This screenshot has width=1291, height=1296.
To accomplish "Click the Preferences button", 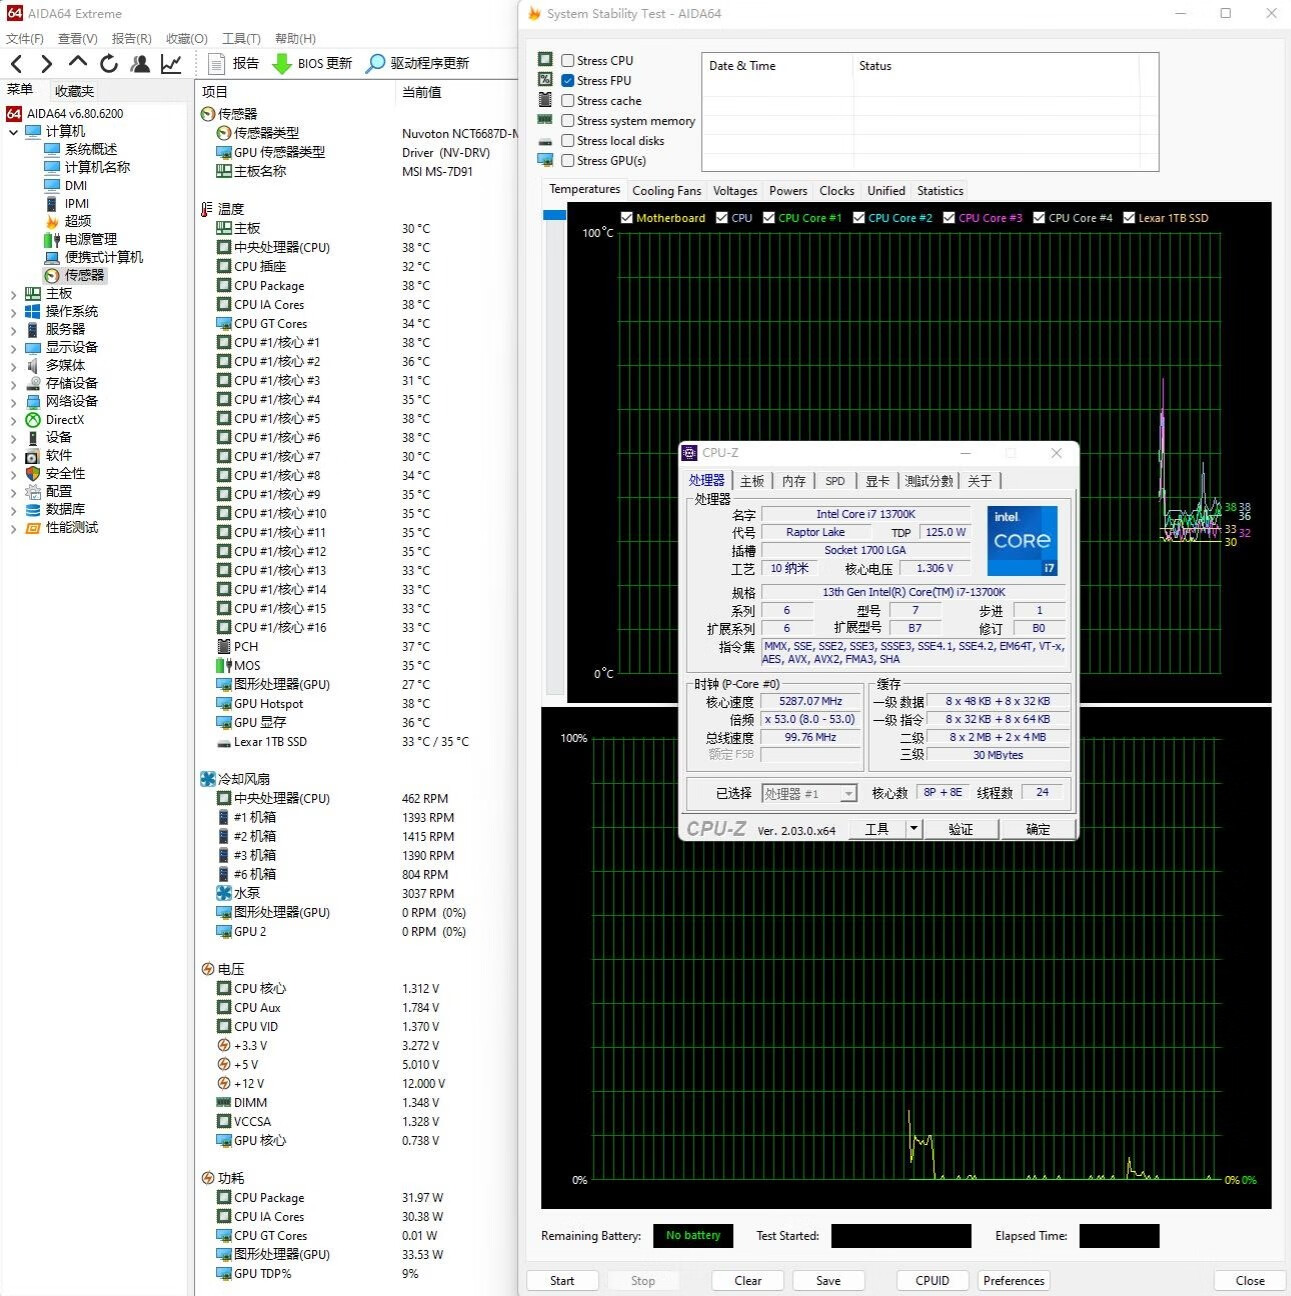I will 1013,1281.
